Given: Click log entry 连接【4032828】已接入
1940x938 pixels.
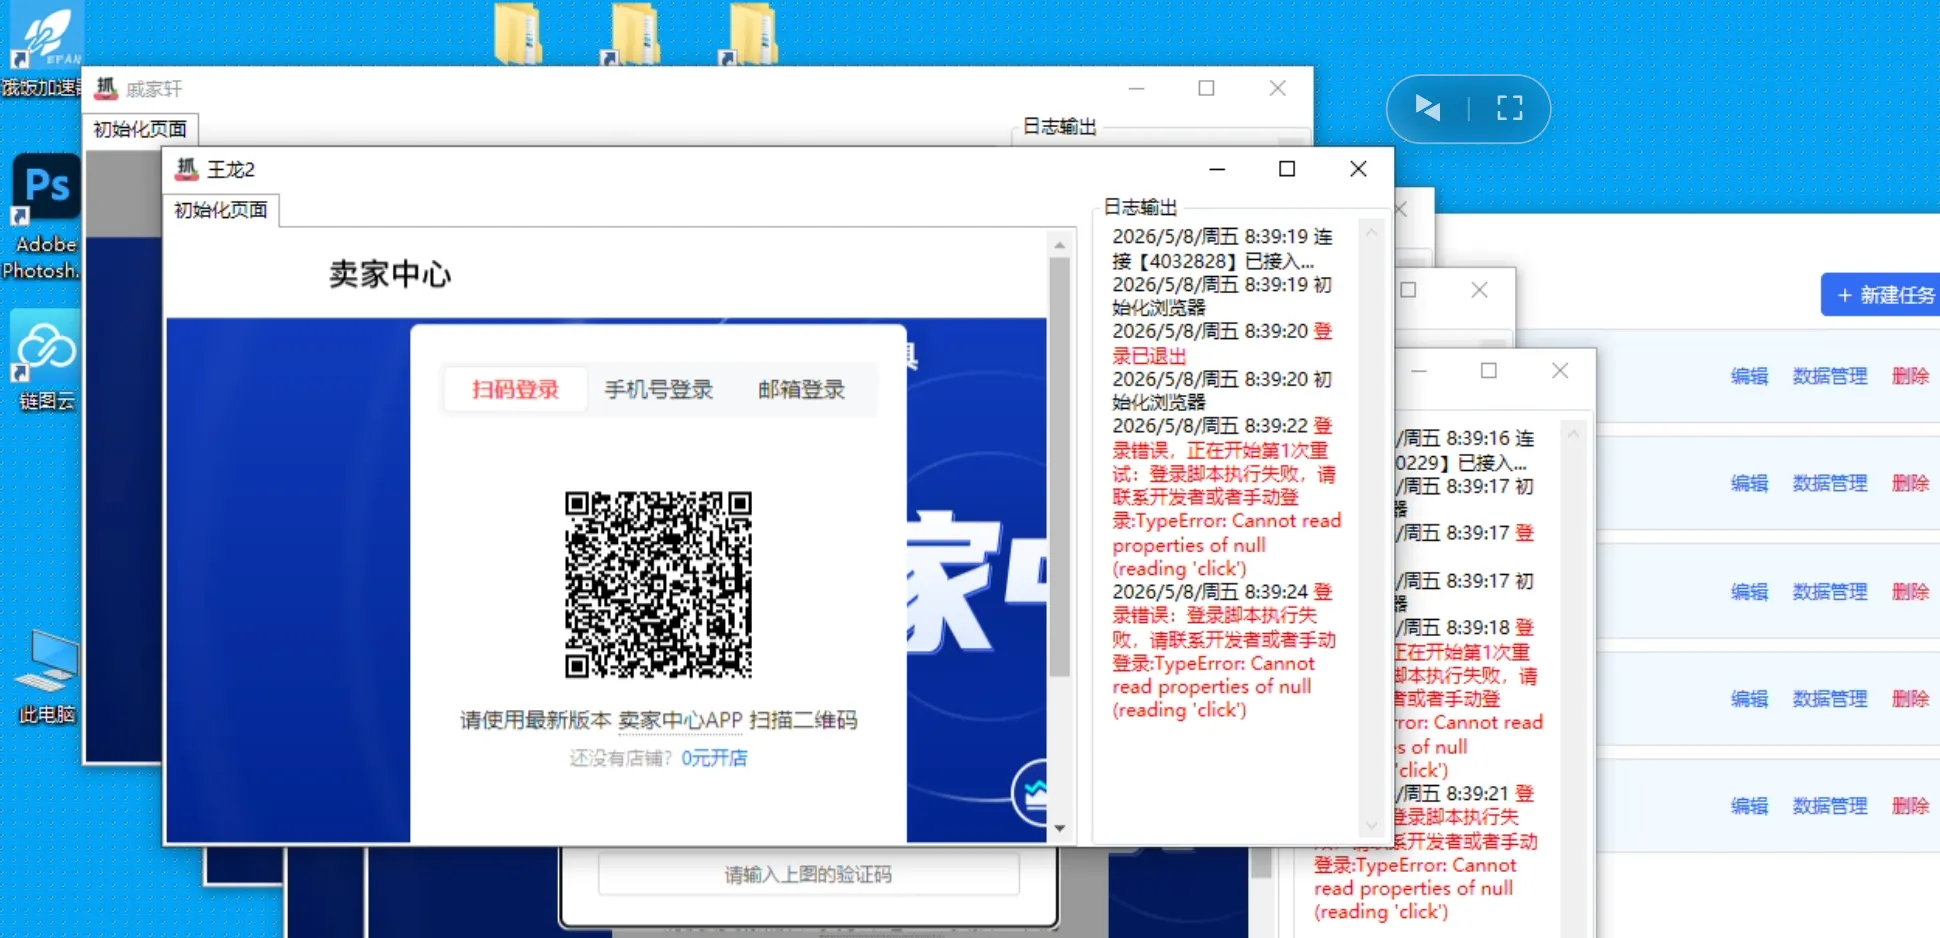Looking at the screenshot, I should (x=1222, y=249).
